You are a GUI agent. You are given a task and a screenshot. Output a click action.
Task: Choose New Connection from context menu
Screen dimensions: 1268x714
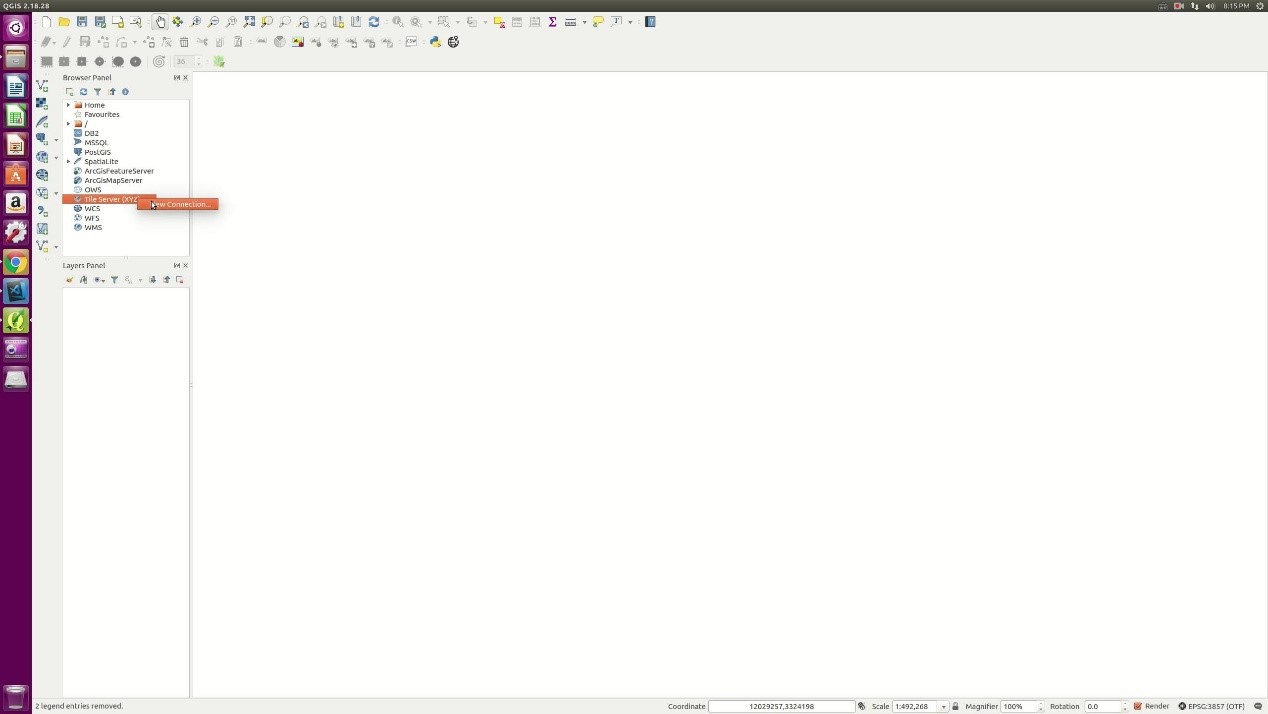coord(181,204)
